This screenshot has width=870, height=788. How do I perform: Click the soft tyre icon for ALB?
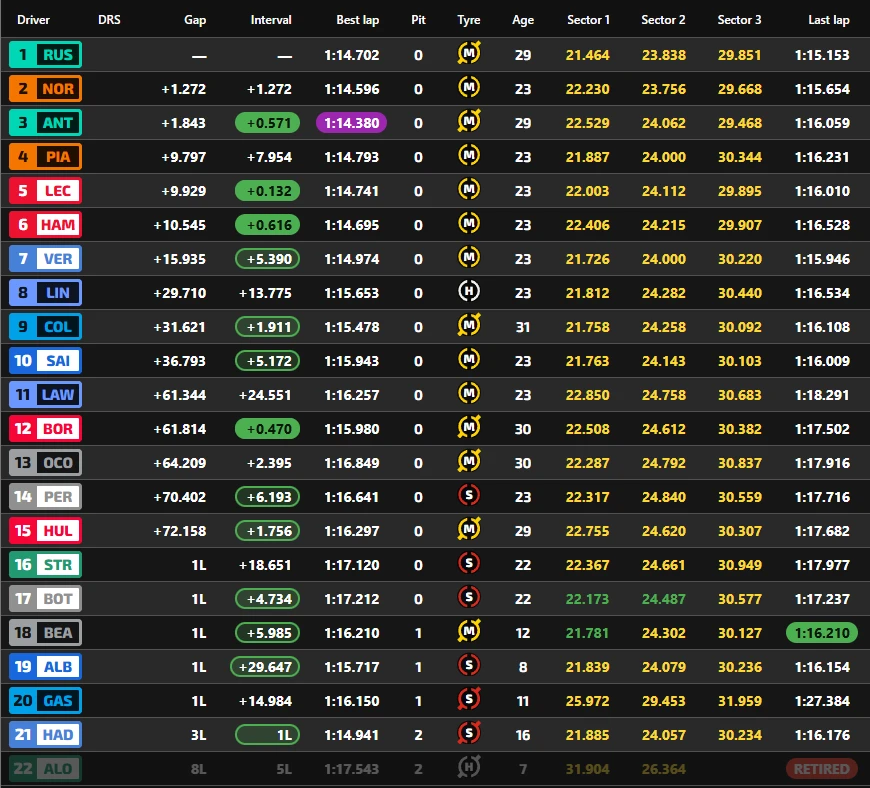coord(469,665)
